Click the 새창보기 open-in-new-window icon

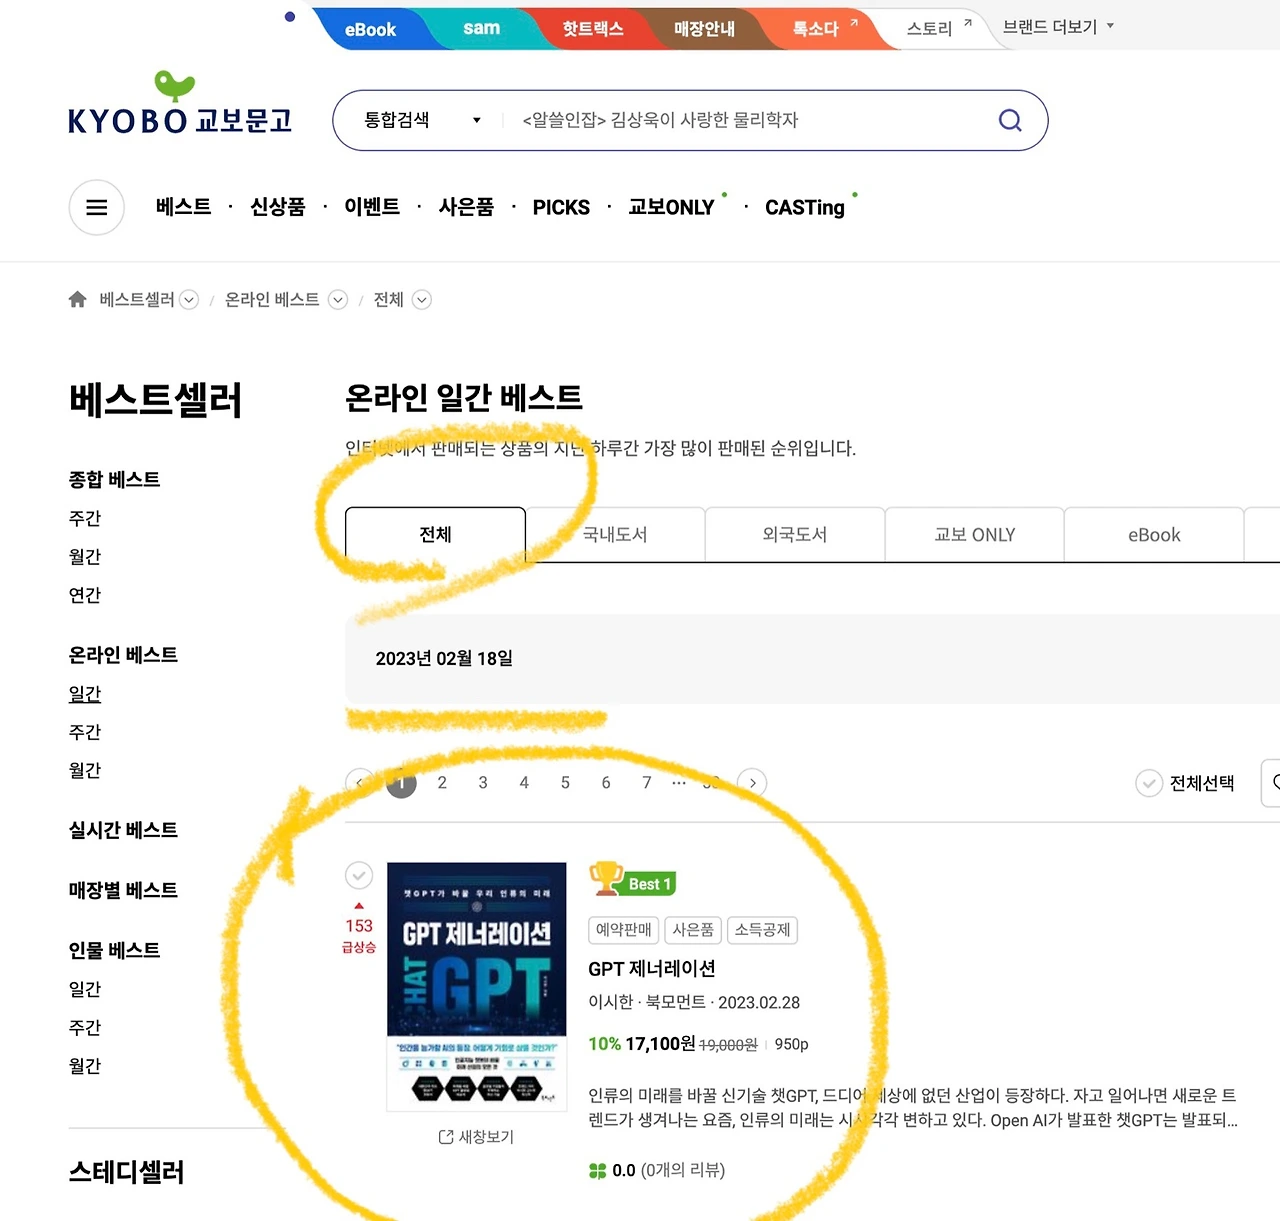pyautogui.click(x=446, y=1137)
